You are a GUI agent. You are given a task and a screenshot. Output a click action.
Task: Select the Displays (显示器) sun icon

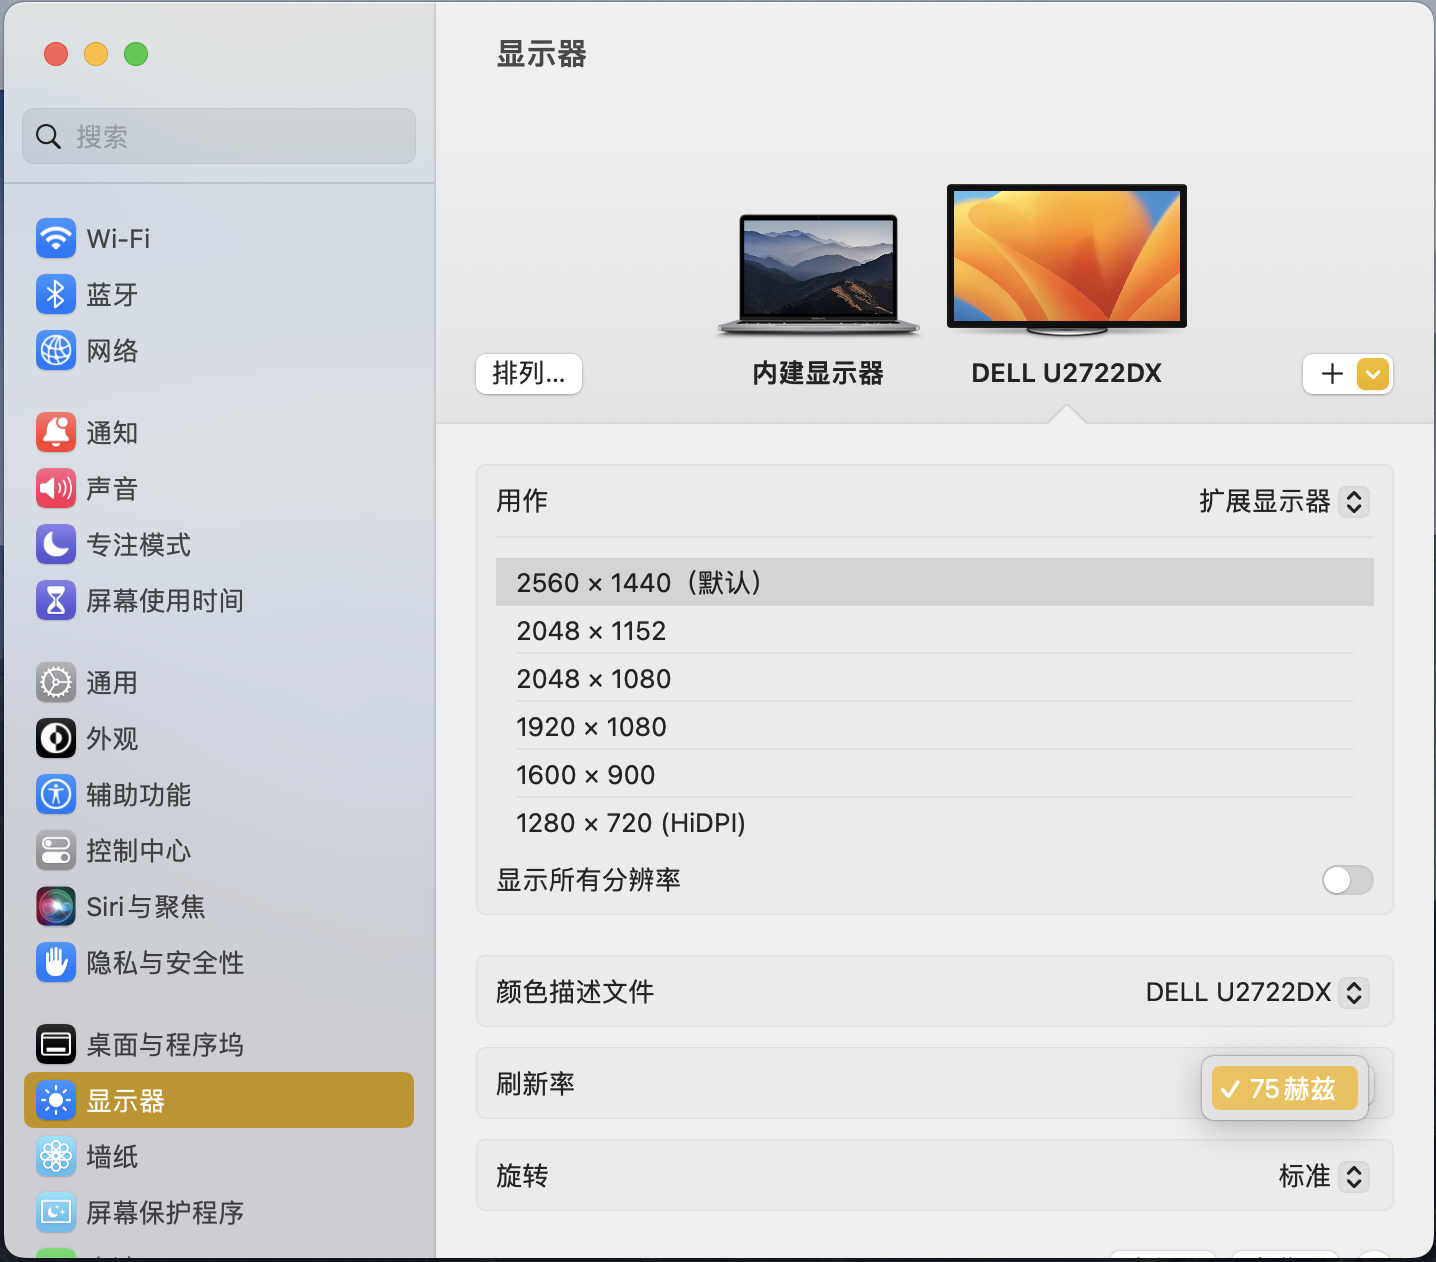pyautogui.click(x=56, y=1100)
